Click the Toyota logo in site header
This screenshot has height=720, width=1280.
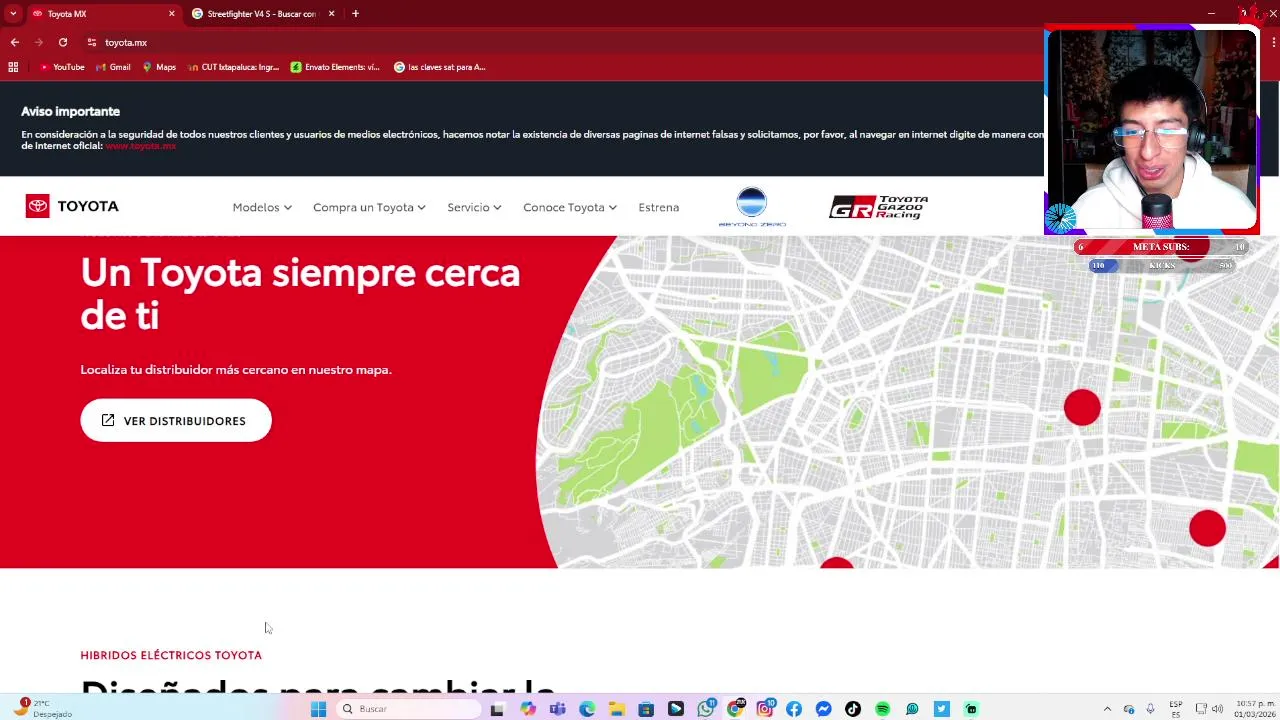pyautogui.click(x=72, y=206)
